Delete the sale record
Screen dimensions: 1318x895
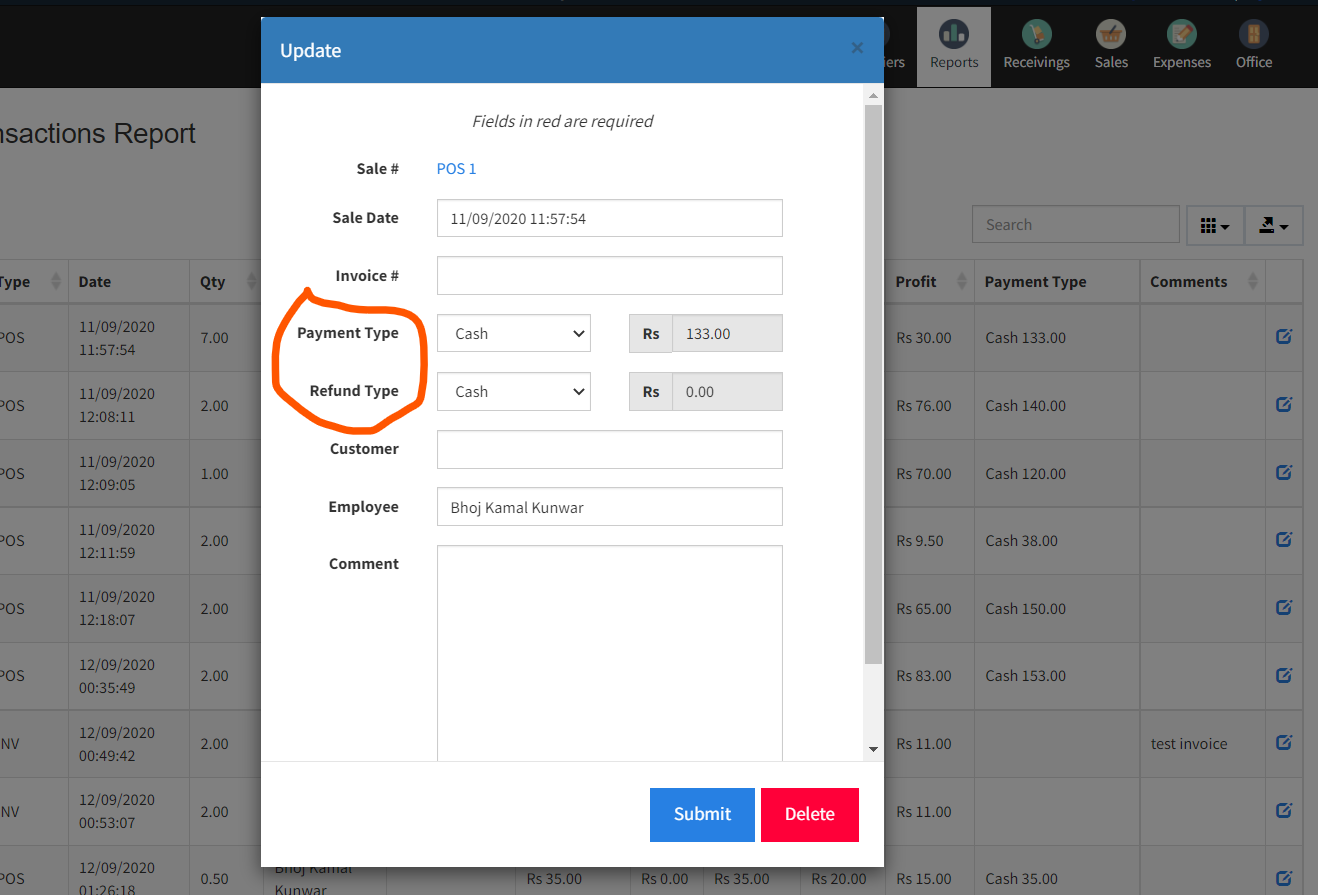click(809, 814)
